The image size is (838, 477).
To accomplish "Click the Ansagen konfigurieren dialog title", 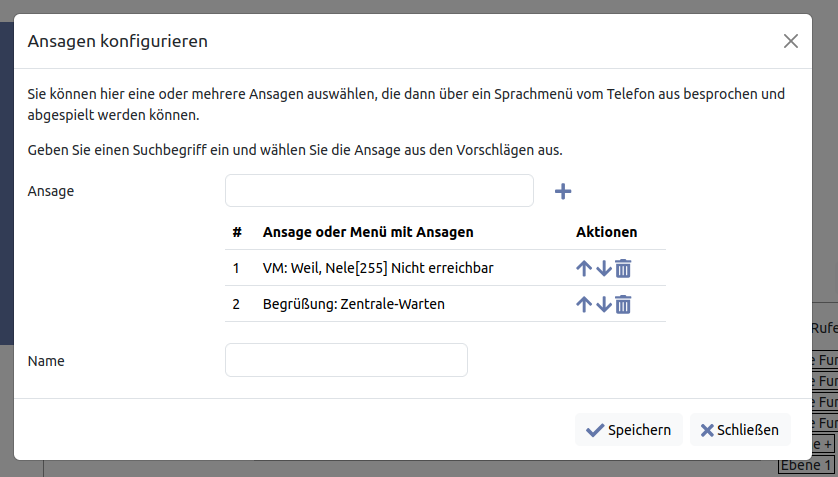I will 117,41.
